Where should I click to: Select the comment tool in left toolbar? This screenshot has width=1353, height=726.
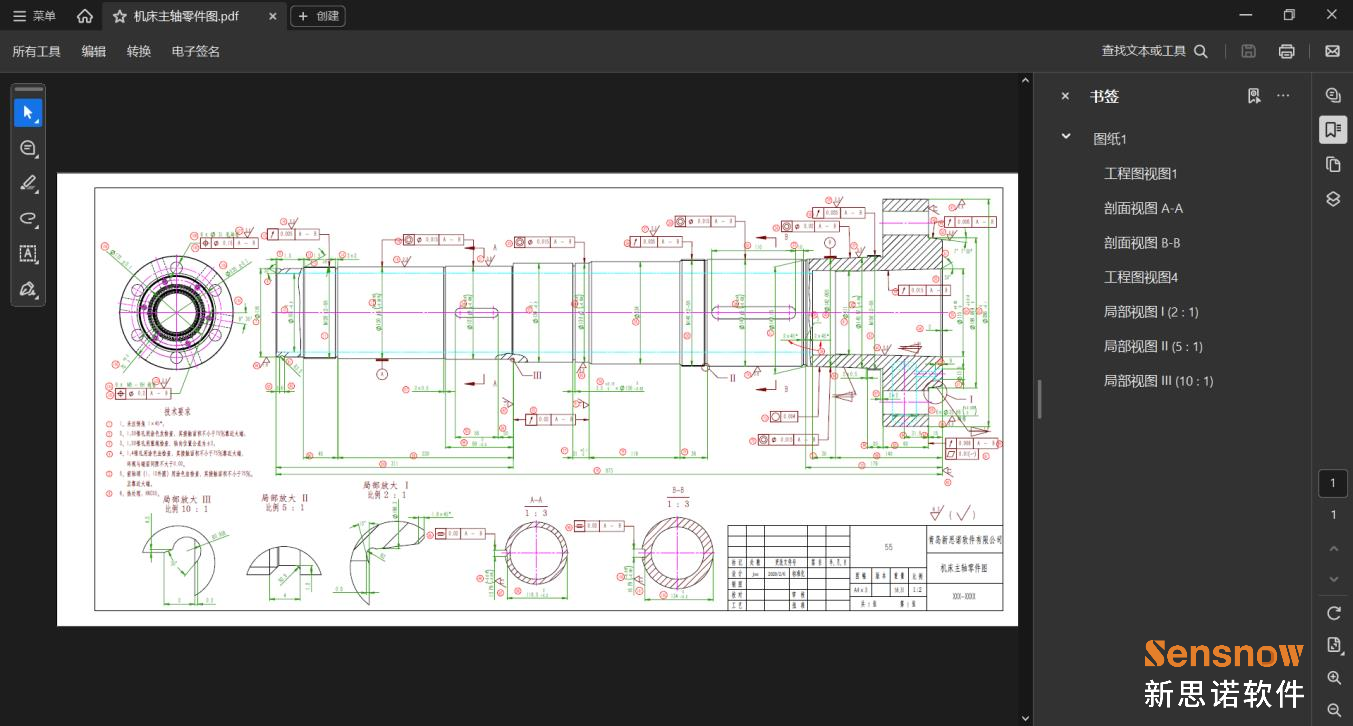28,148
